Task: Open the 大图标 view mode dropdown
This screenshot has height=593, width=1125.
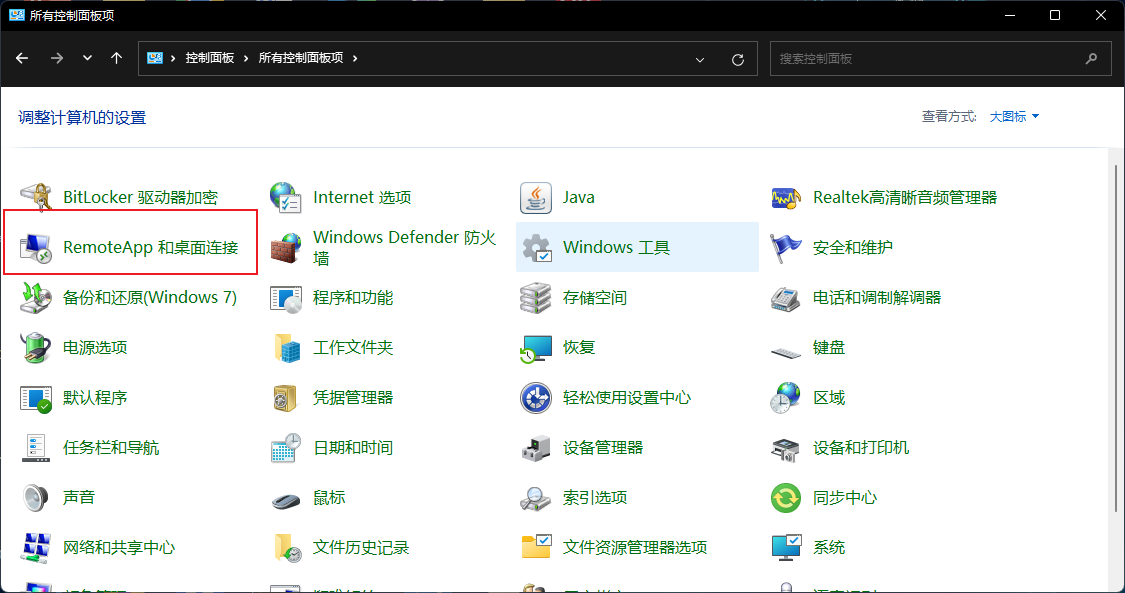Action: pos(1012,116)
